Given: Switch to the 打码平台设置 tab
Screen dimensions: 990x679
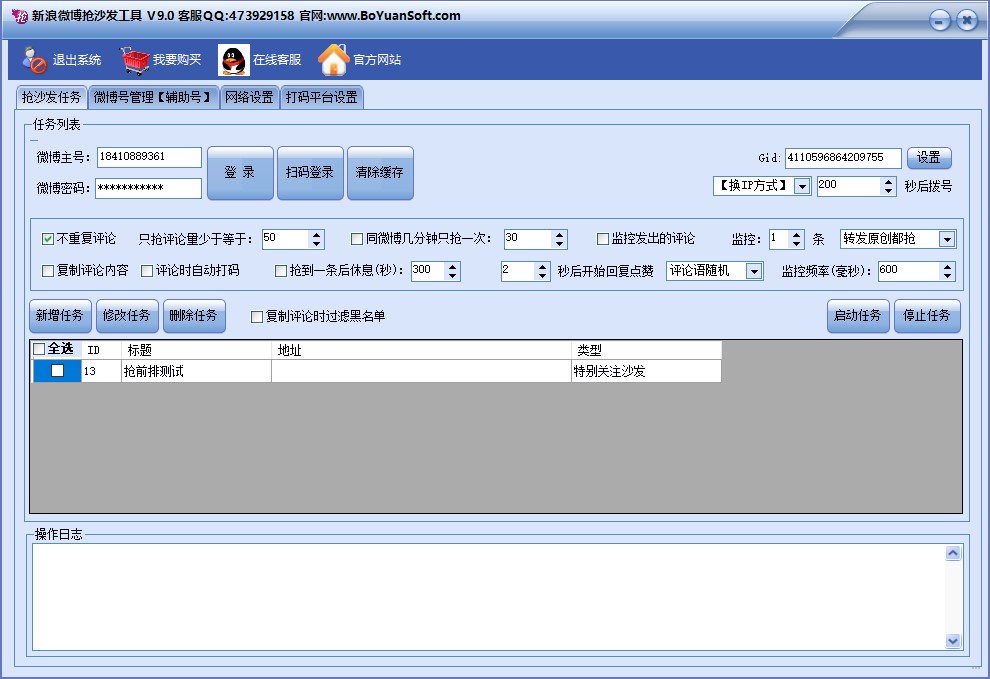Looking at the screenshot, I should point(321,98).
